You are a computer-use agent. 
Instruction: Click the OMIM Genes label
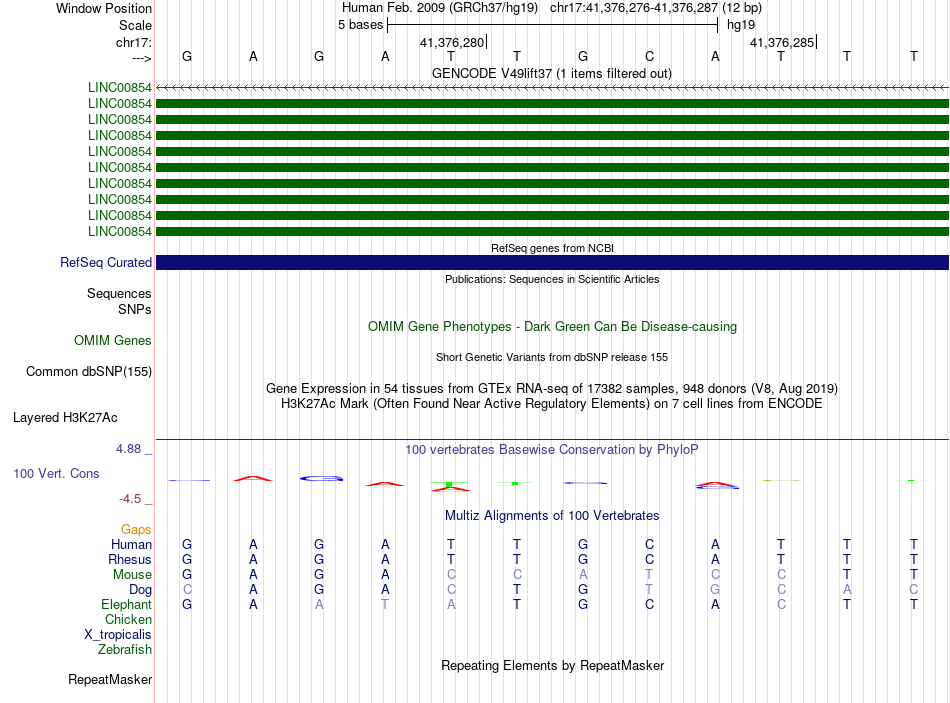click(x=113, y=341)
